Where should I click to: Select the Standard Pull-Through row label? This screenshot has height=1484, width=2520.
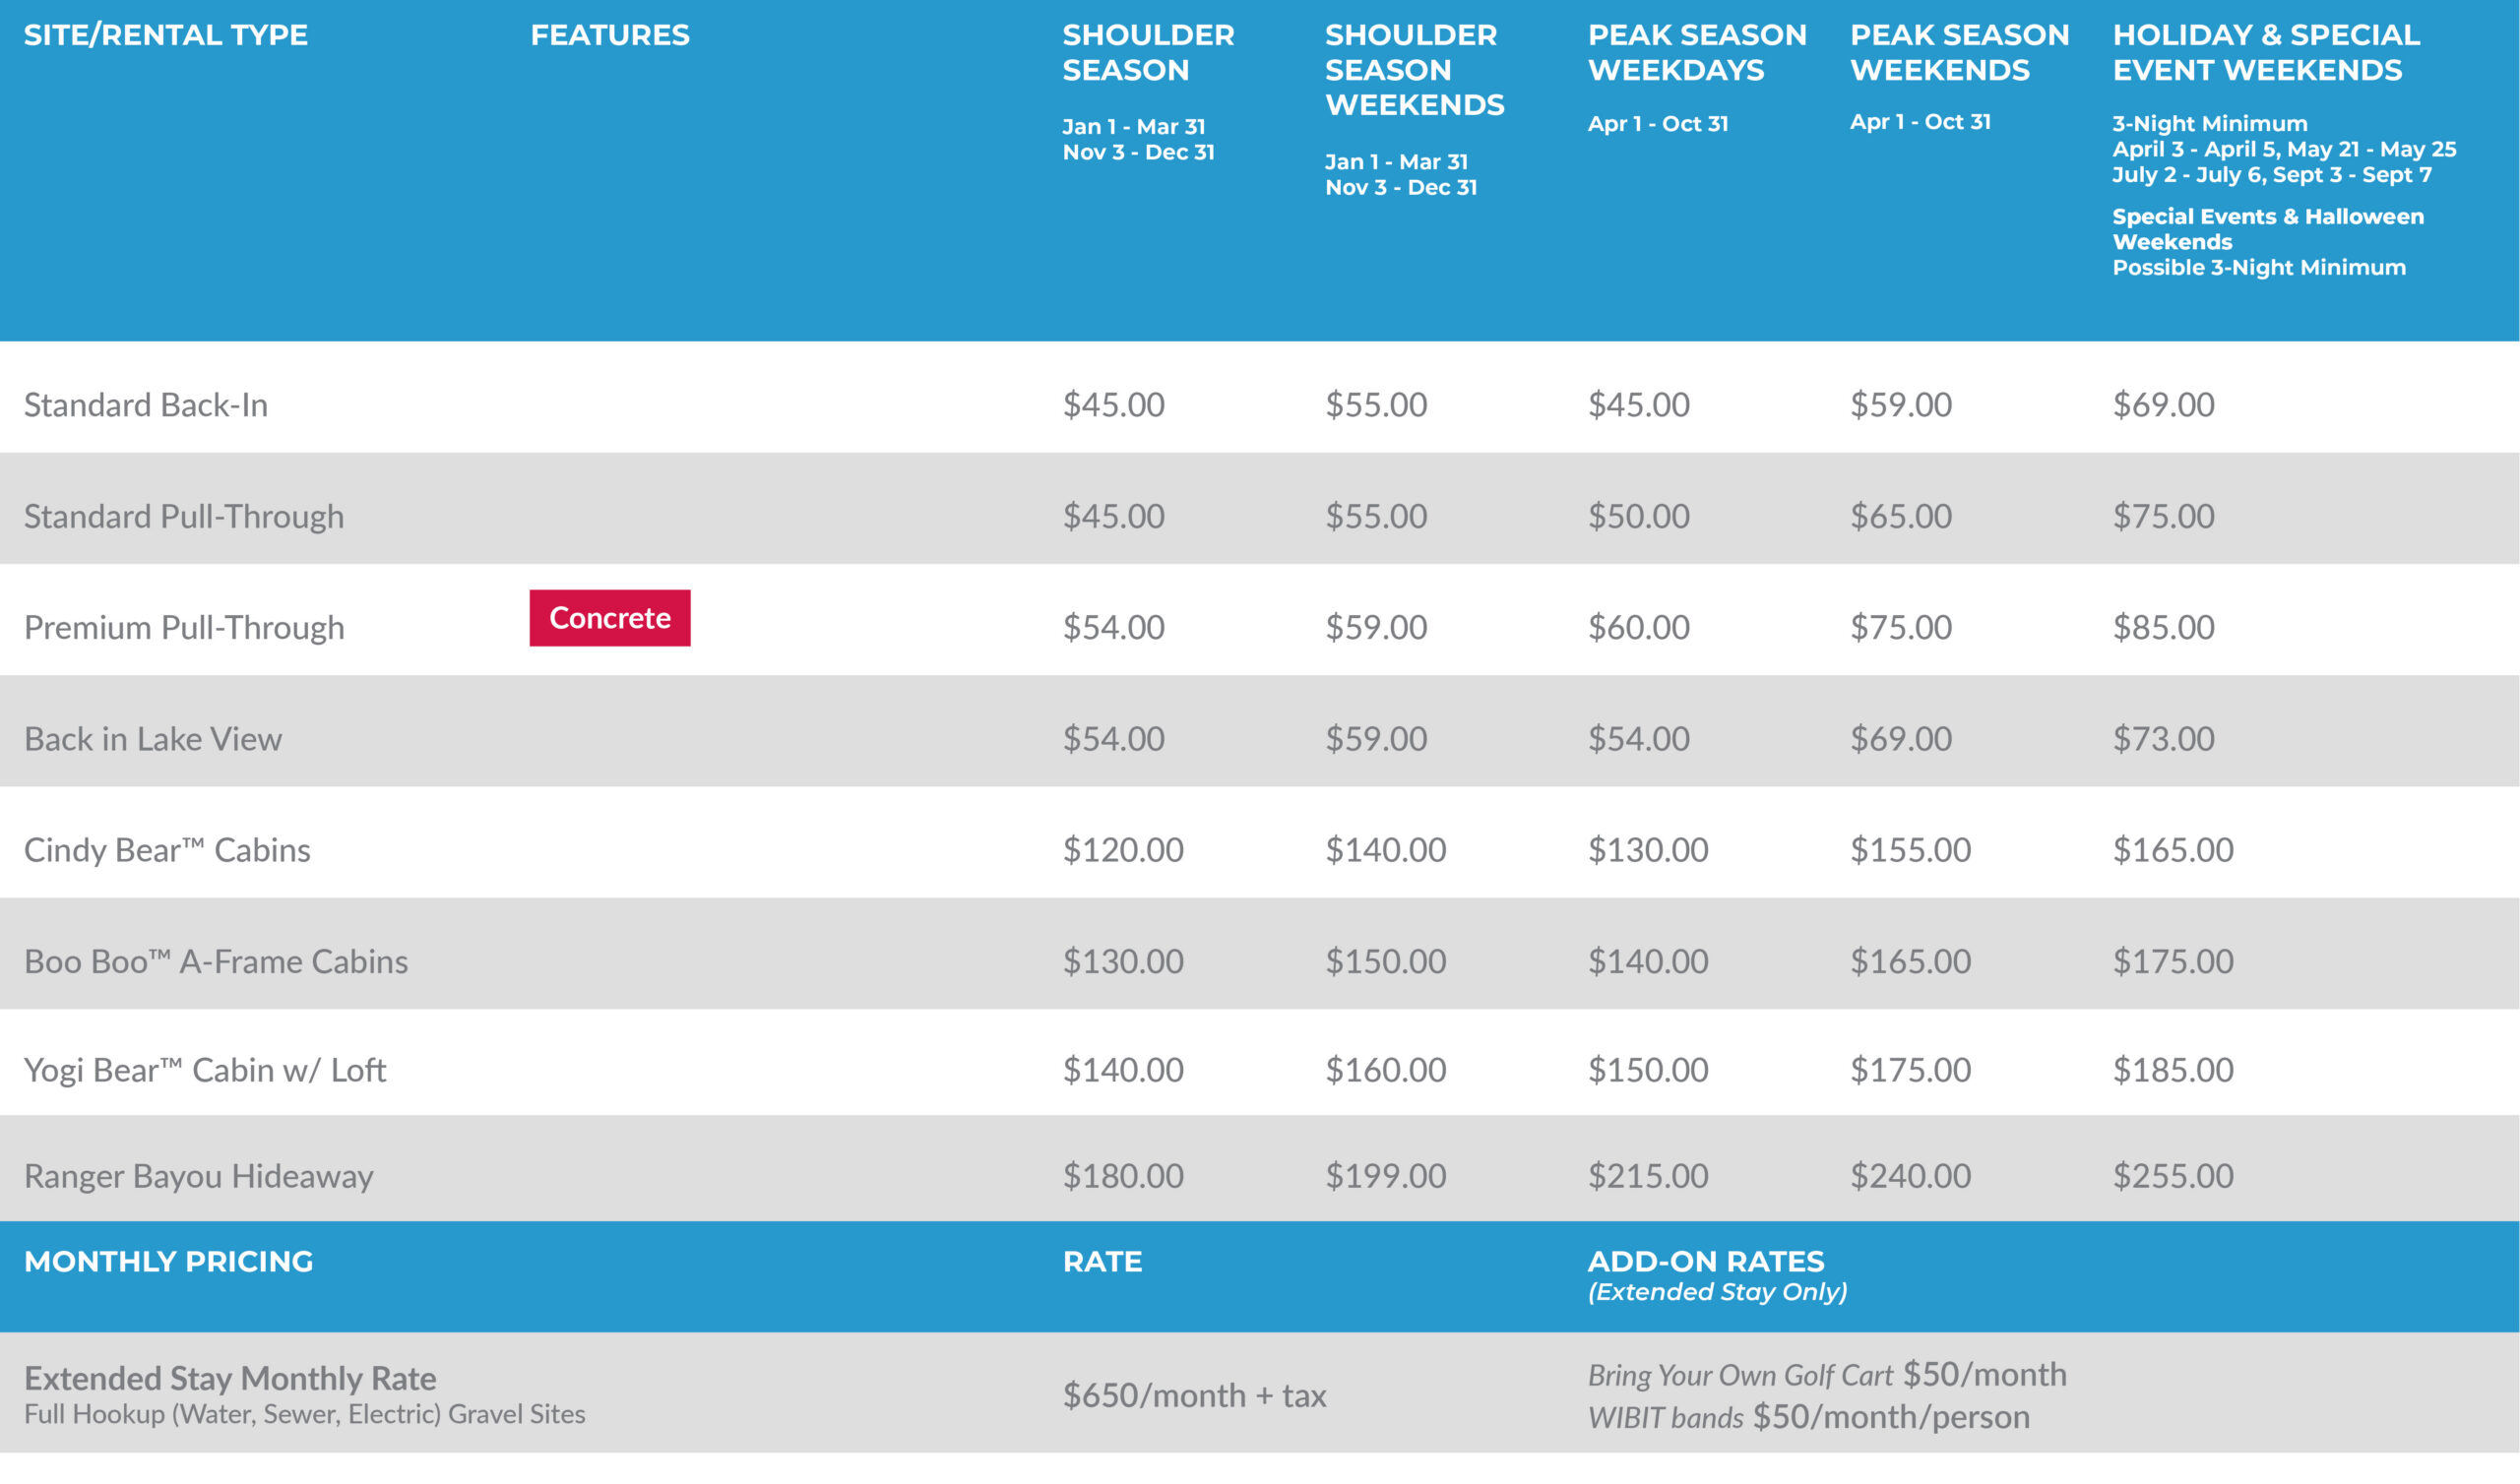pos(184,516)
